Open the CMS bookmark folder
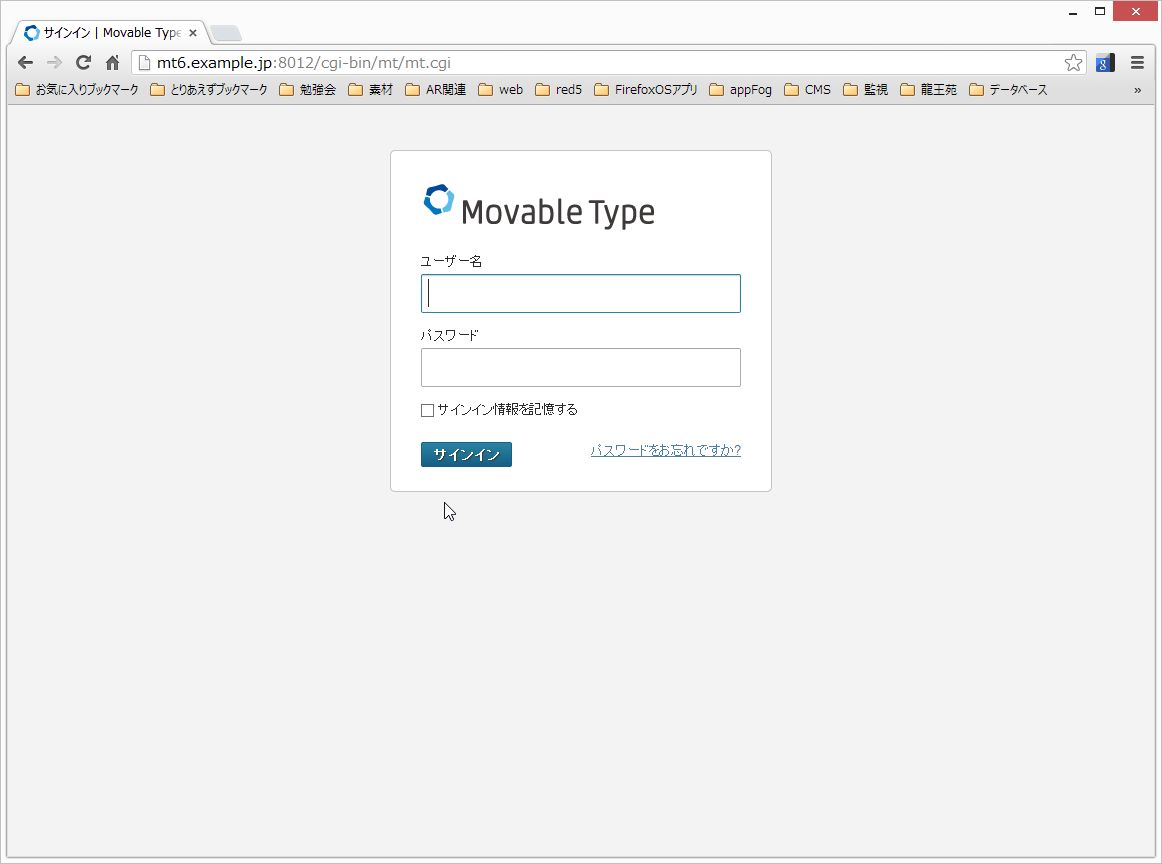This screenshot has width=1162, height=864. pyautogui.click(x=808, y=90)
